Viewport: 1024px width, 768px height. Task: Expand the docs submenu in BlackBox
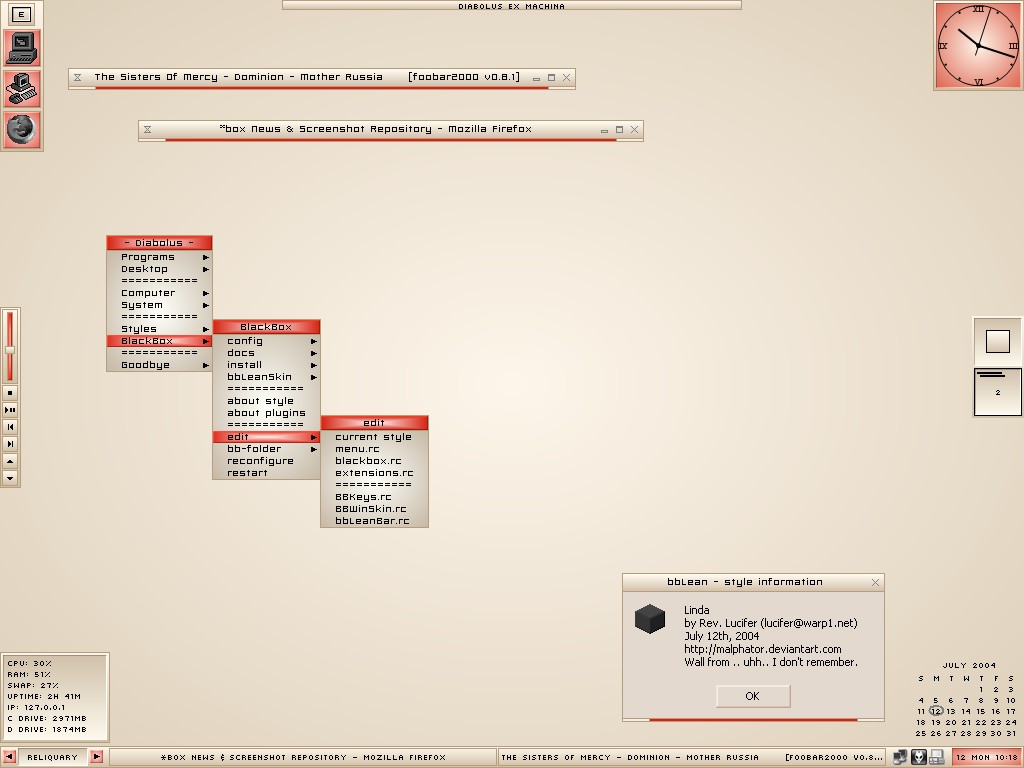click(266, 353)
